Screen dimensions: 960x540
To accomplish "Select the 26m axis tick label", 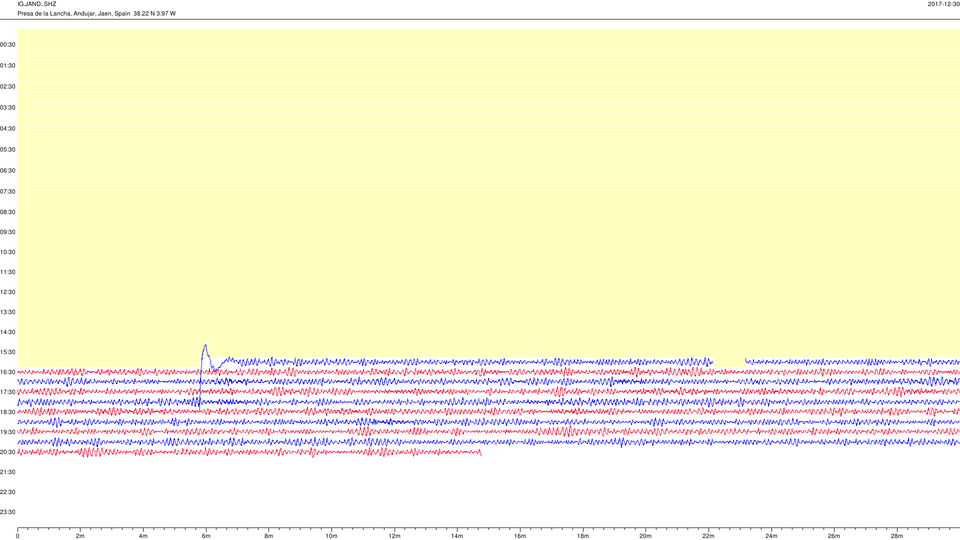I will pos(834,536).
